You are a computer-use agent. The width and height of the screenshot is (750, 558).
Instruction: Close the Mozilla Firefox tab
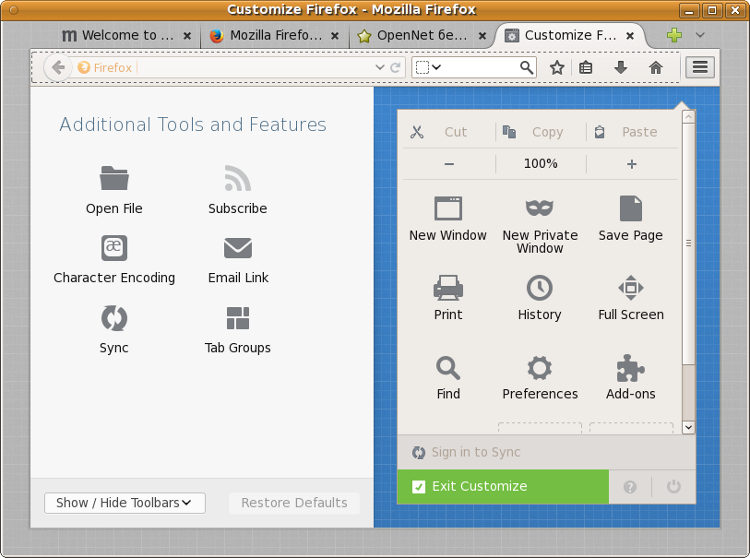pyautogui.click(x=335, y=35)
